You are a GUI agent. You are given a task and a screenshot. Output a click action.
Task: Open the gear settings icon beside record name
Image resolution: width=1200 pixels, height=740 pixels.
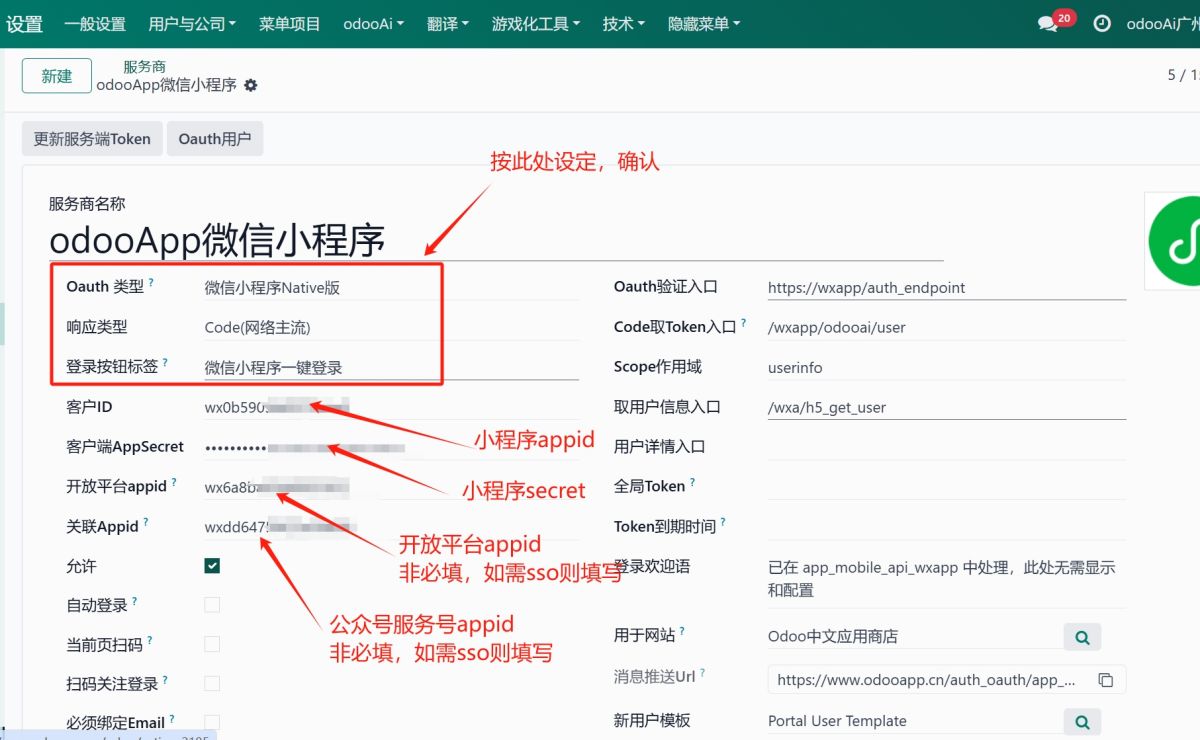coord(251,86)
